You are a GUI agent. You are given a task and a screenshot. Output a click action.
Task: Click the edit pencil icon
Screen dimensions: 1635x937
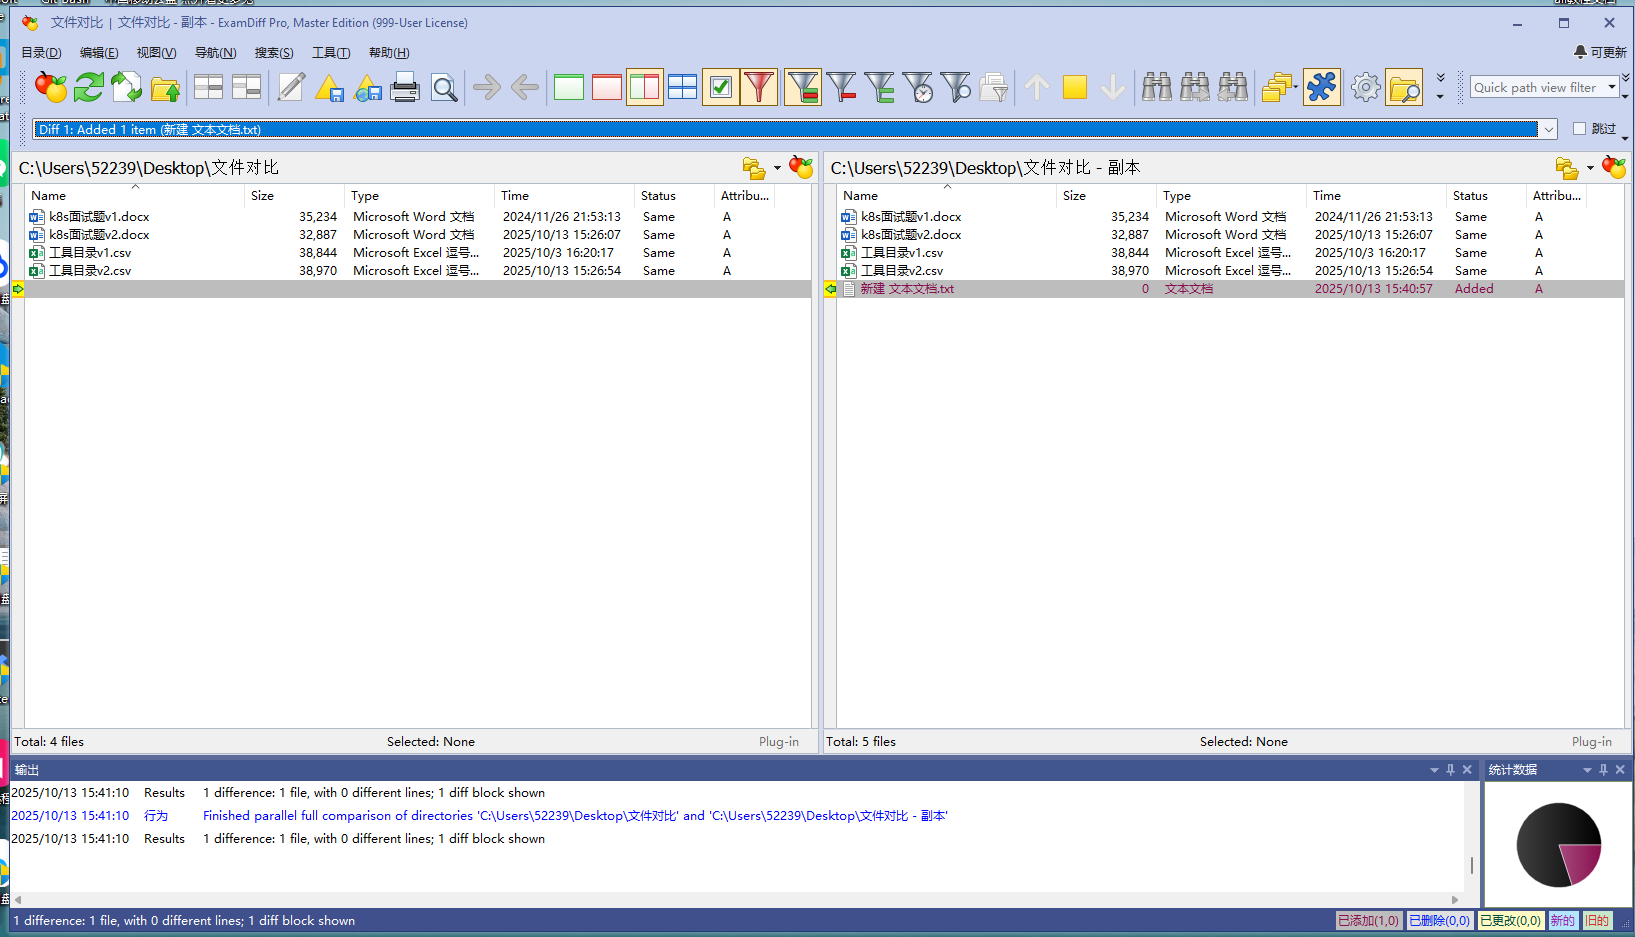click(x=291, y=88)
